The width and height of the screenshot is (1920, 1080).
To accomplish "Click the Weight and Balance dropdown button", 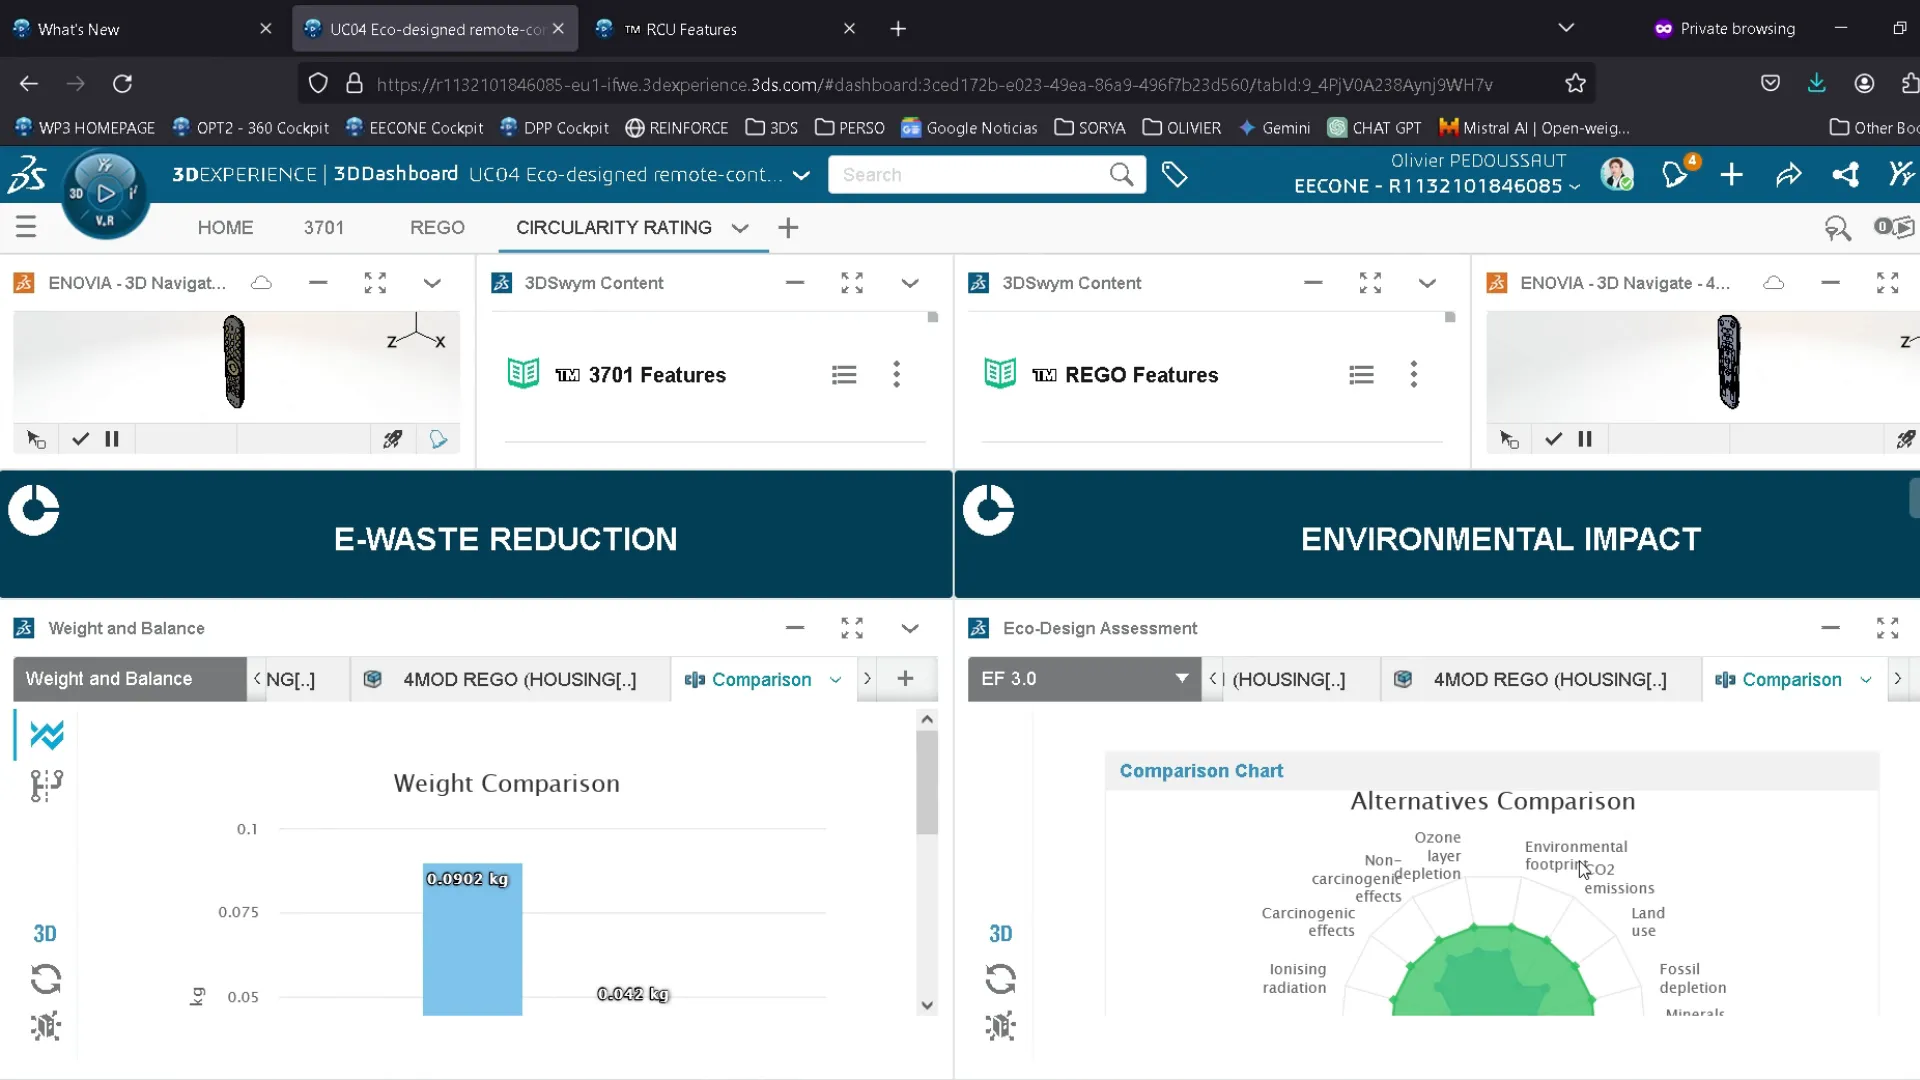I will point(129,679).
